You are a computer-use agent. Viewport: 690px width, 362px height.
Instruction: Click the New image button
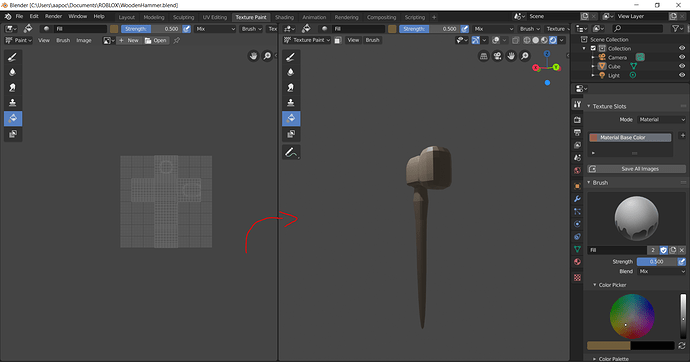tap(129, 40)
